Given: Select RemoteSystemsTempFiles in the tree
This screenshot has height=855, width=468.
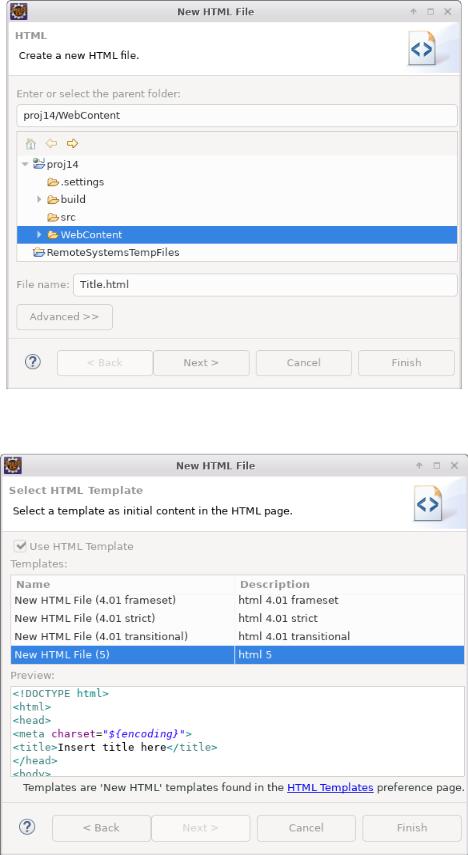Looking at the screenshot, I should (113, 252).
